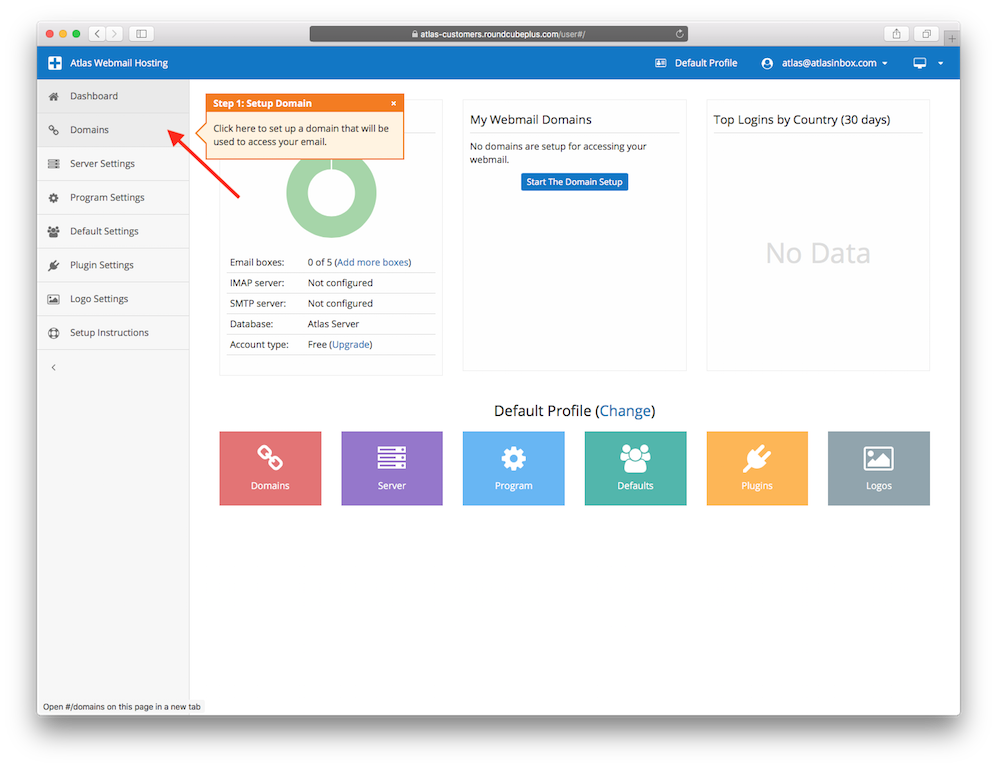The width and height of the screenshot is (997, 768).
Task: Click the browser address bar
Action: click(498, 34)
